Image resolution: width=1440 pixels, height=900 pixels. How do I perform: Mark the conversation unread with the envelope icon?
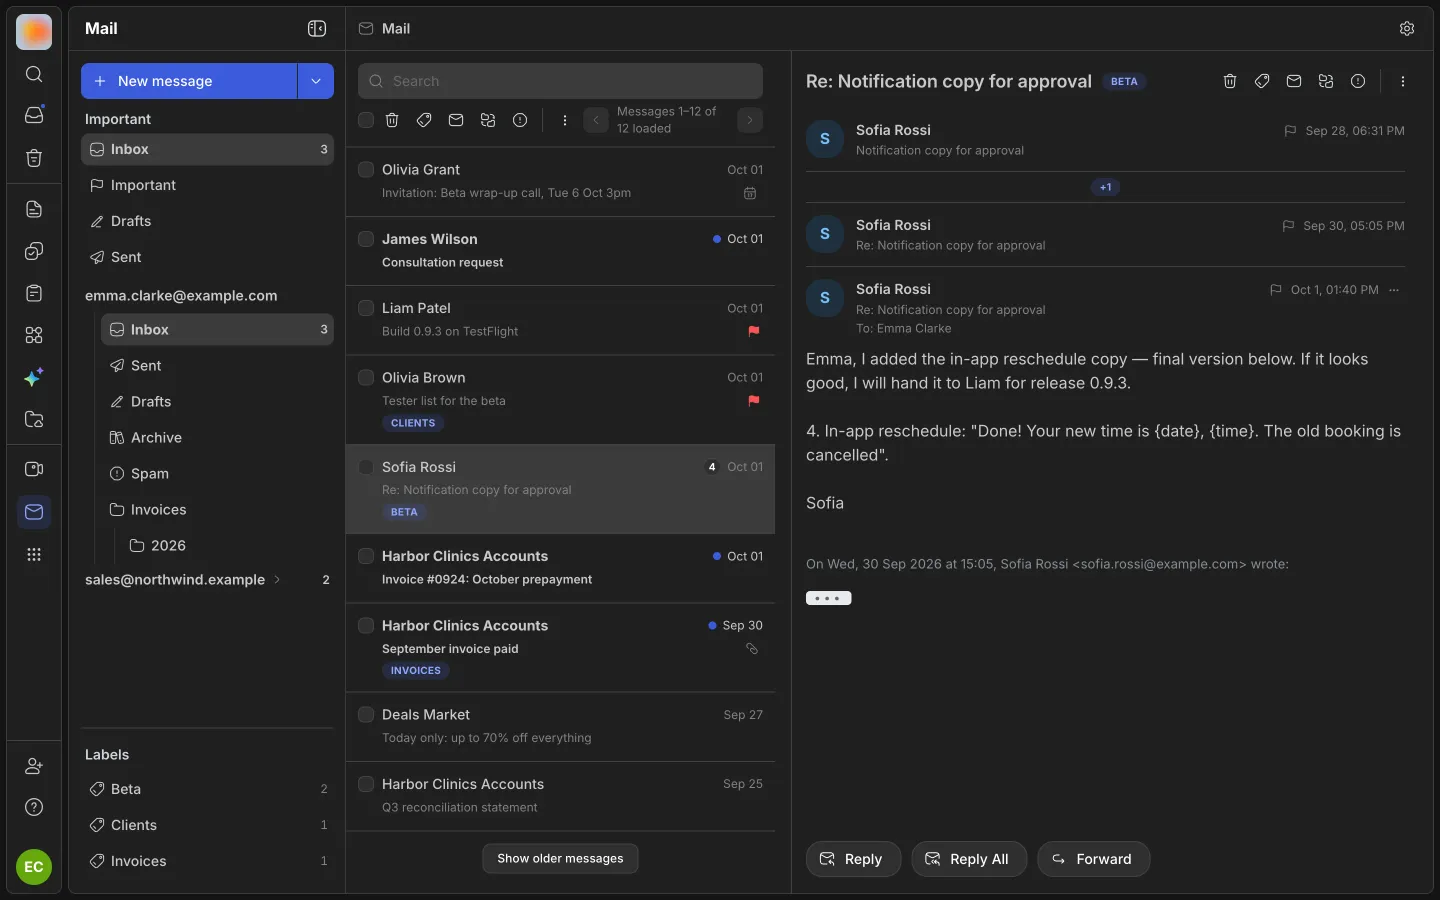click(x=1294, y=82)
